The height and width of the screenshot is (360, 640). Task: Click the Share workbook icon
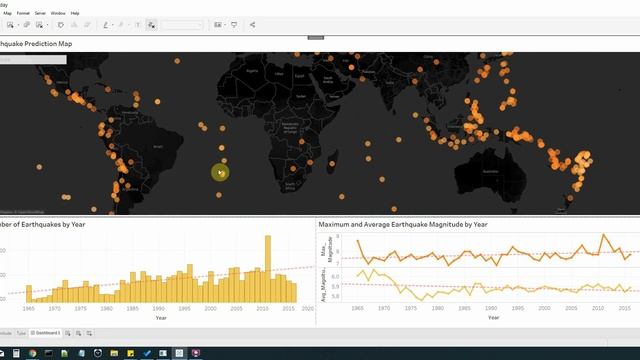253,25
